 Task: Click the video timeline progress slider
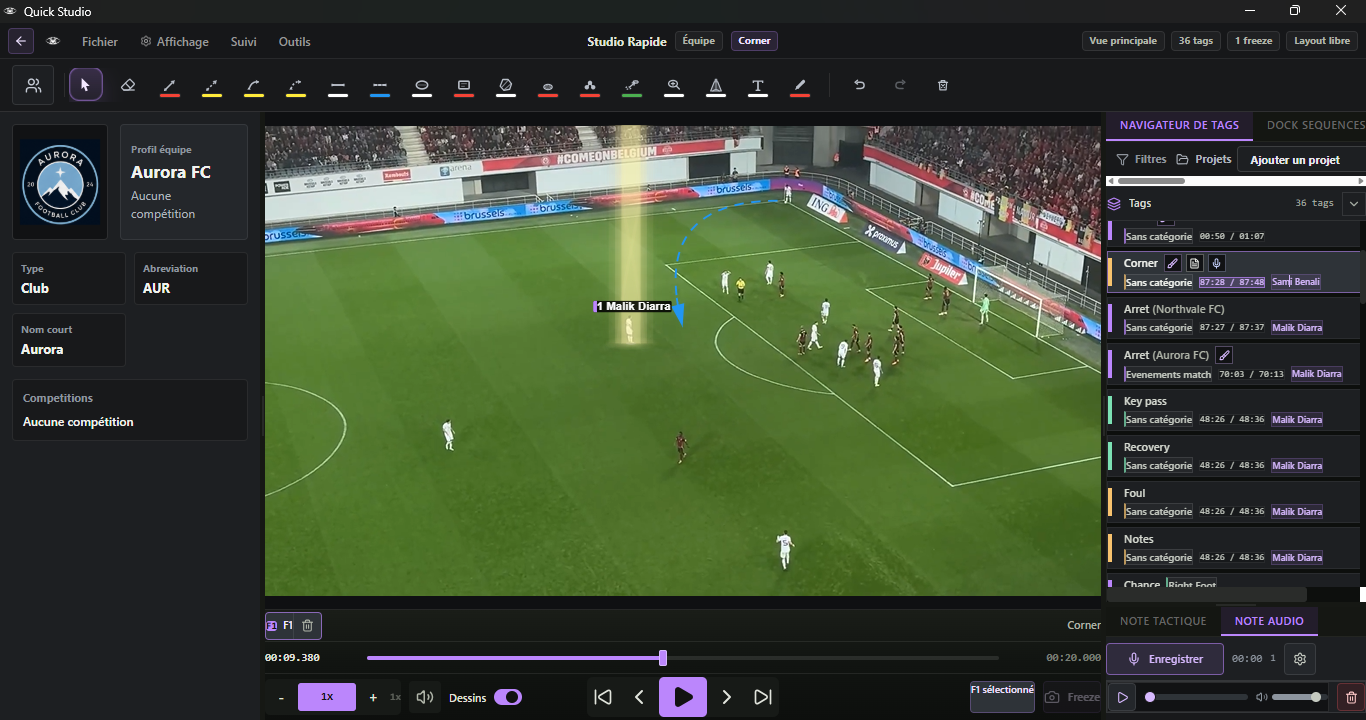683,658
